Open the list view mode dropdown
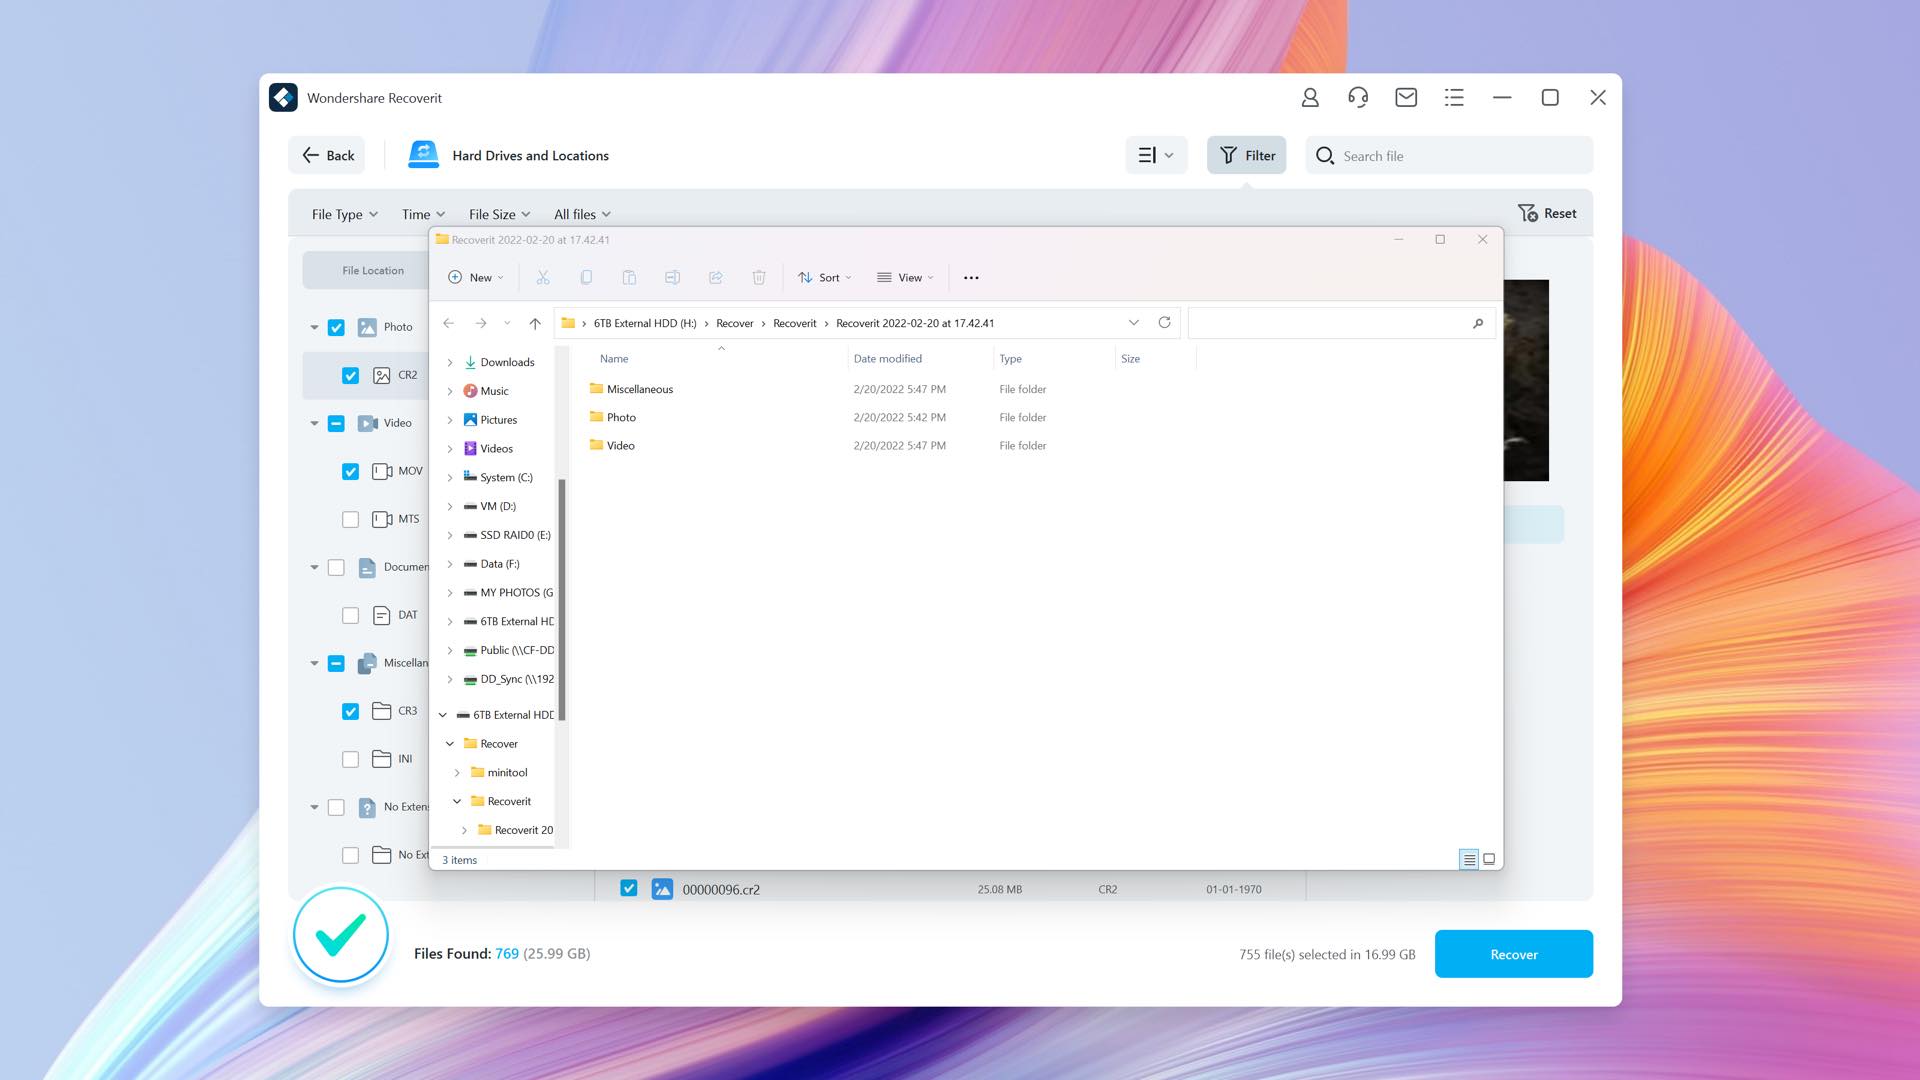This screenshot has height=1080, width=1920. click(1156, 155)
